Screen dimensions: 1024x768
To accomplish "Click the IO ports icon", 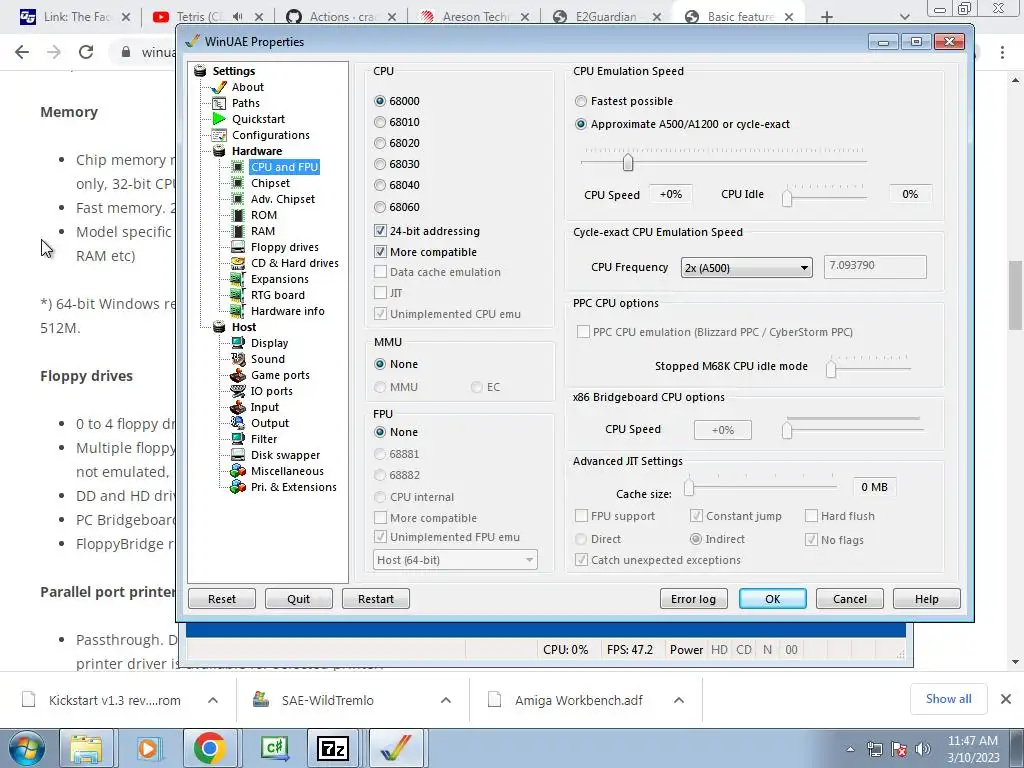I will (238, 391).
